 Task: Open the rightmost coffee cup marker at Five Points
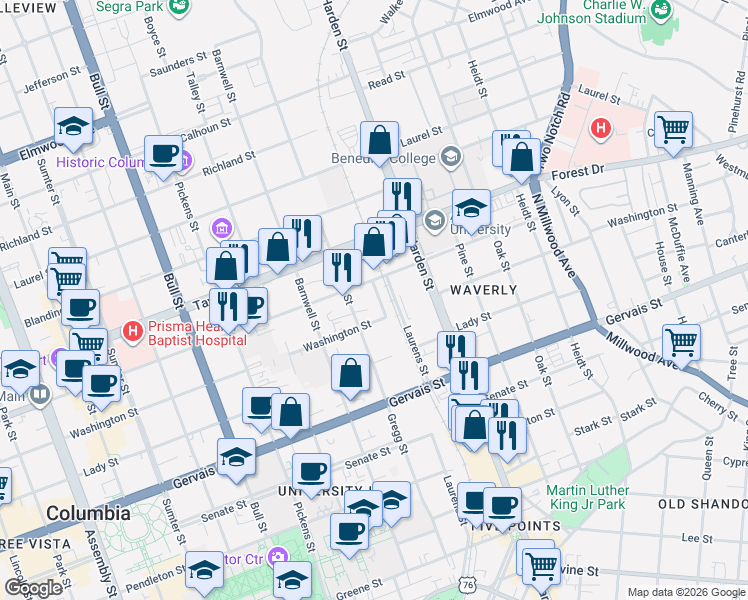(502, 506)
